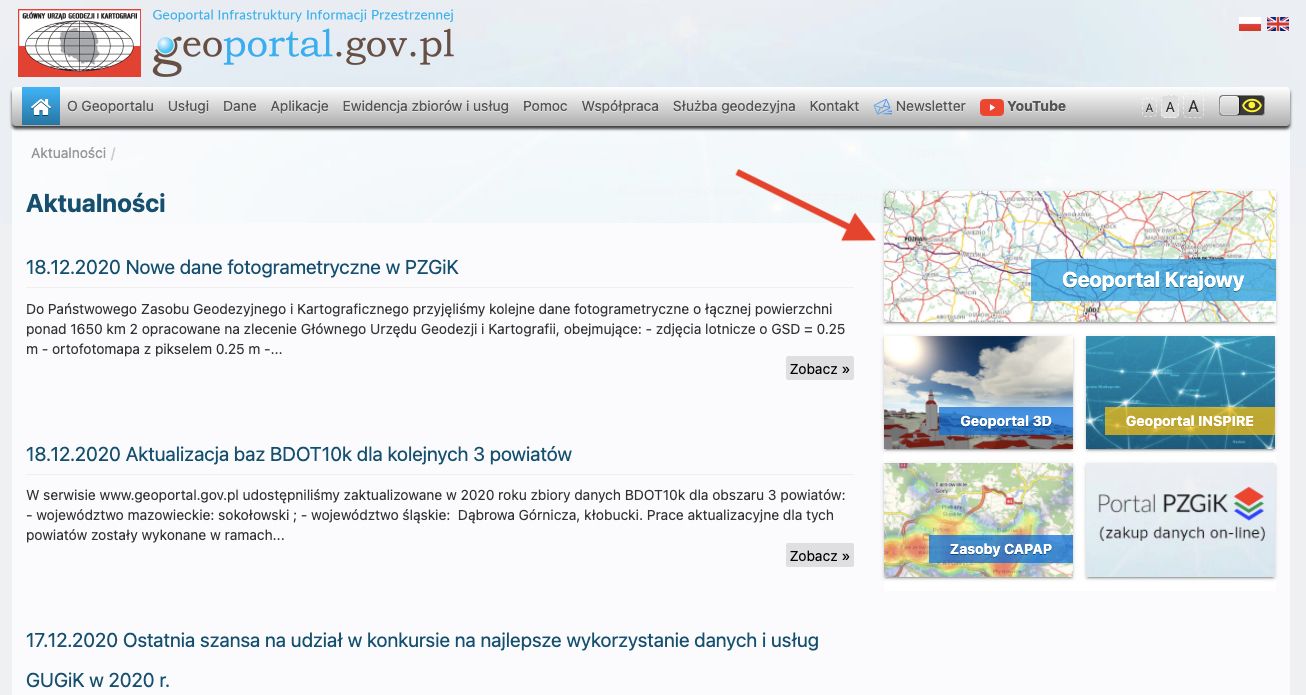The image size is (1306, 695).
Task: Click the YouTube icon in the top bar
Action: coord(990,106)
